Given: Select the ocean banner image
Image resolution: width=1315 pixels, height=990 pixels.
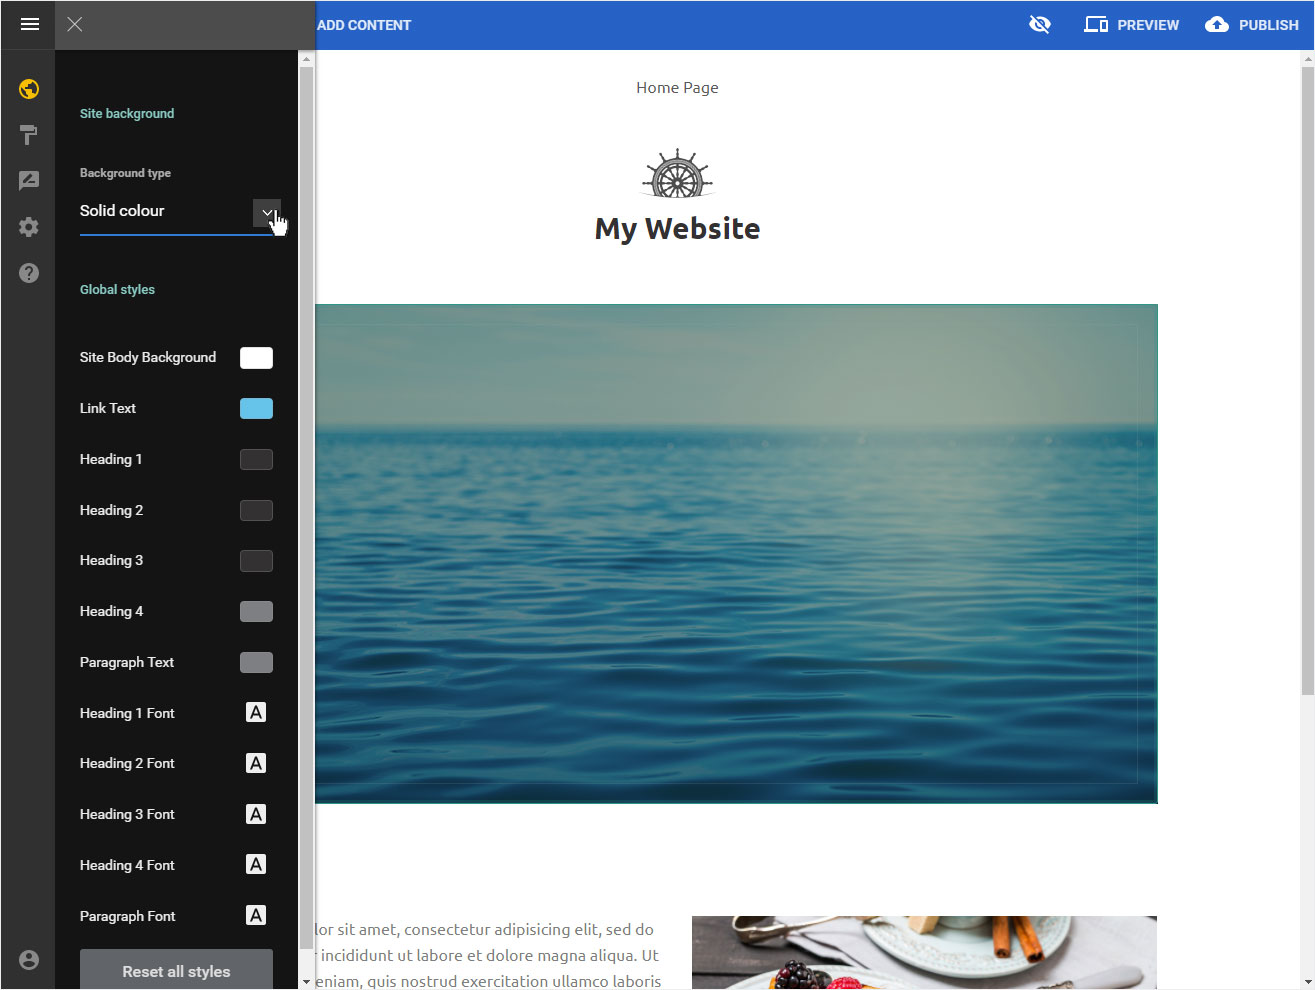Looking at the screenshot, I should point(736,553).
